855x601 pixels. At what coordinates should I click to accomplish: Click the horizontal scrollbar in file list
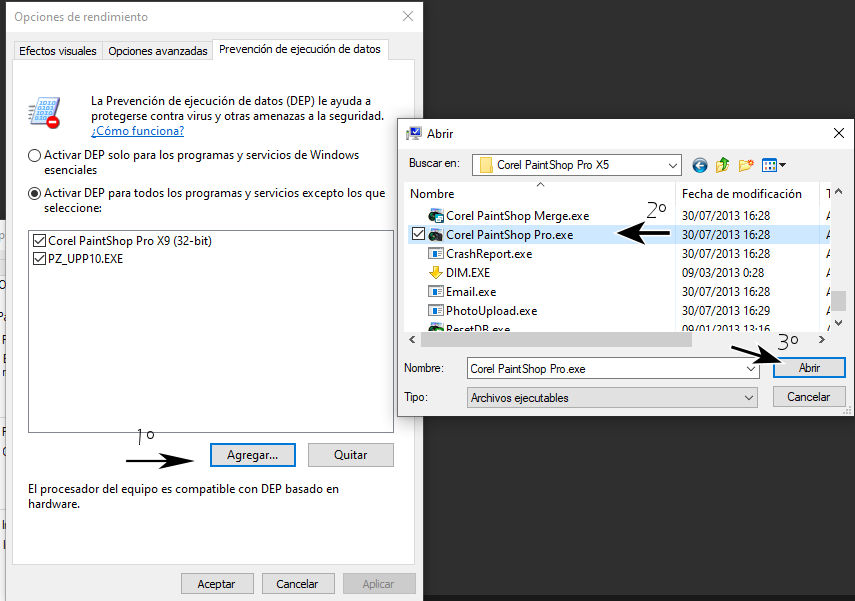[x=556, y=340]
